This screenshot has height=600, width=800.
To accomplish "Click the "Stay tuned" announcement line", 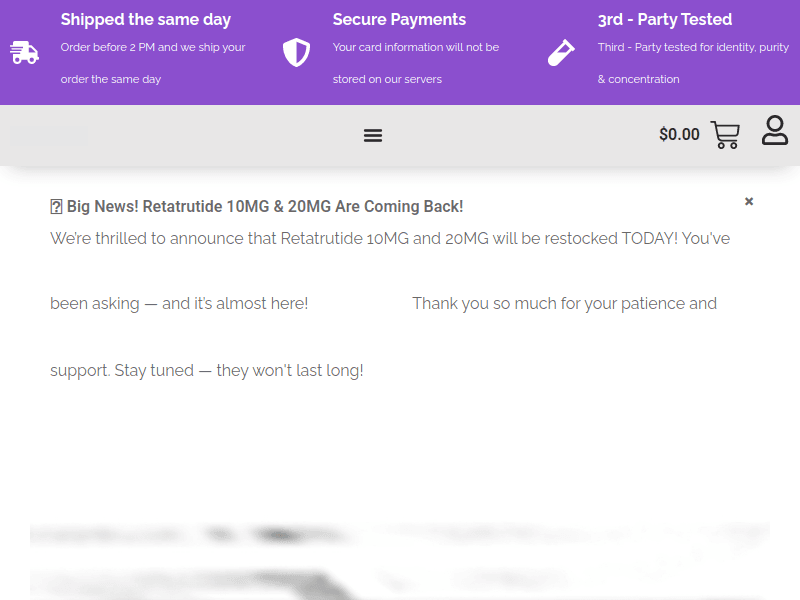I will pos(207,370).
